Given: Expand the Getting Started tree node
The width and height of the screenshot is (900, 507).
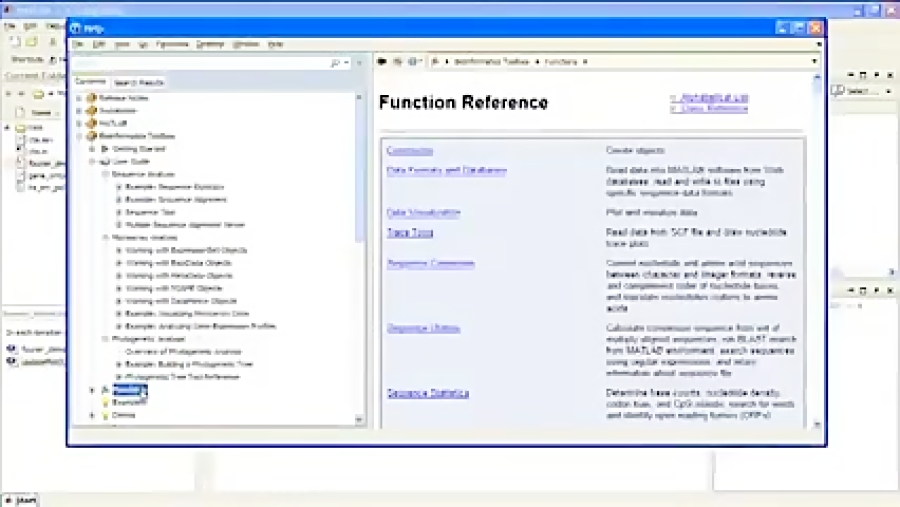Looking at the screenshot, I should (92, 149).
